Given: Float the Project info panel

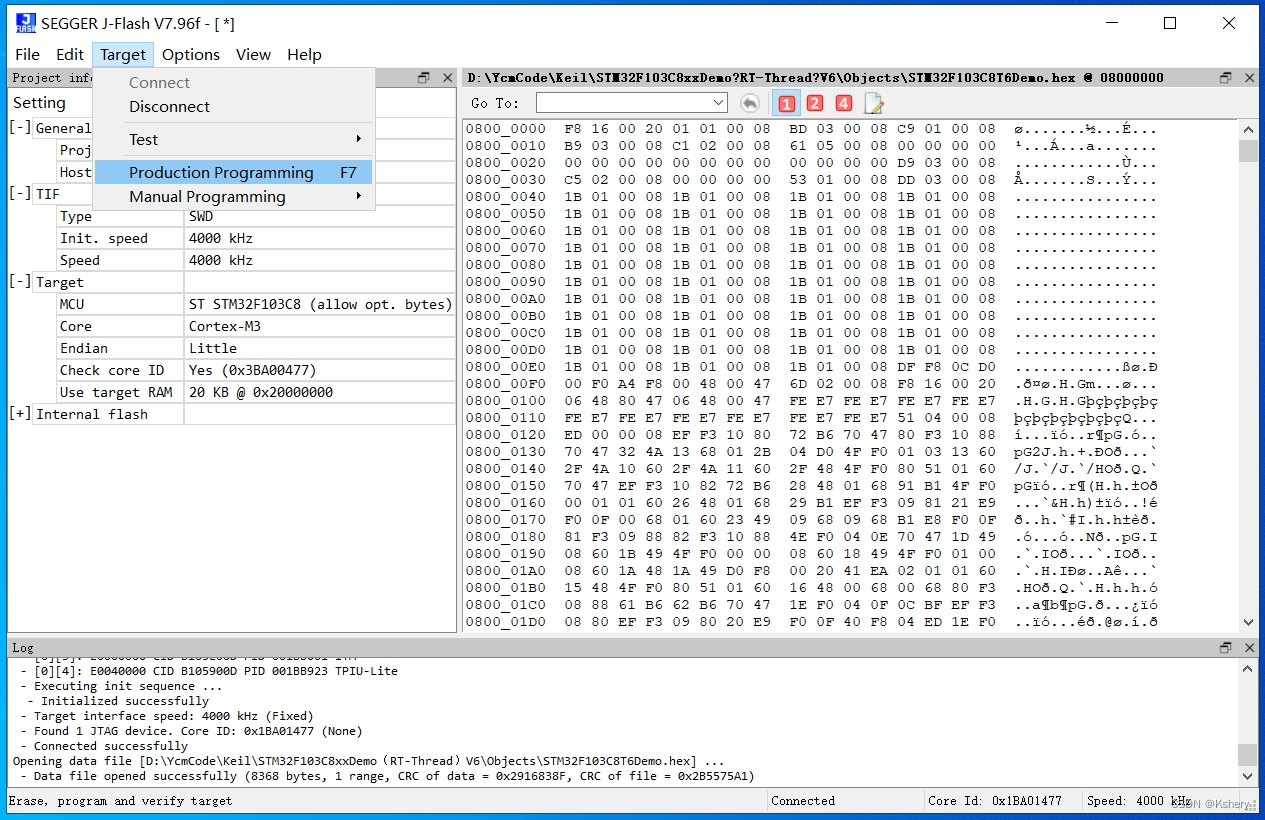Looking at the screenshot, I should tap(424, 78).
